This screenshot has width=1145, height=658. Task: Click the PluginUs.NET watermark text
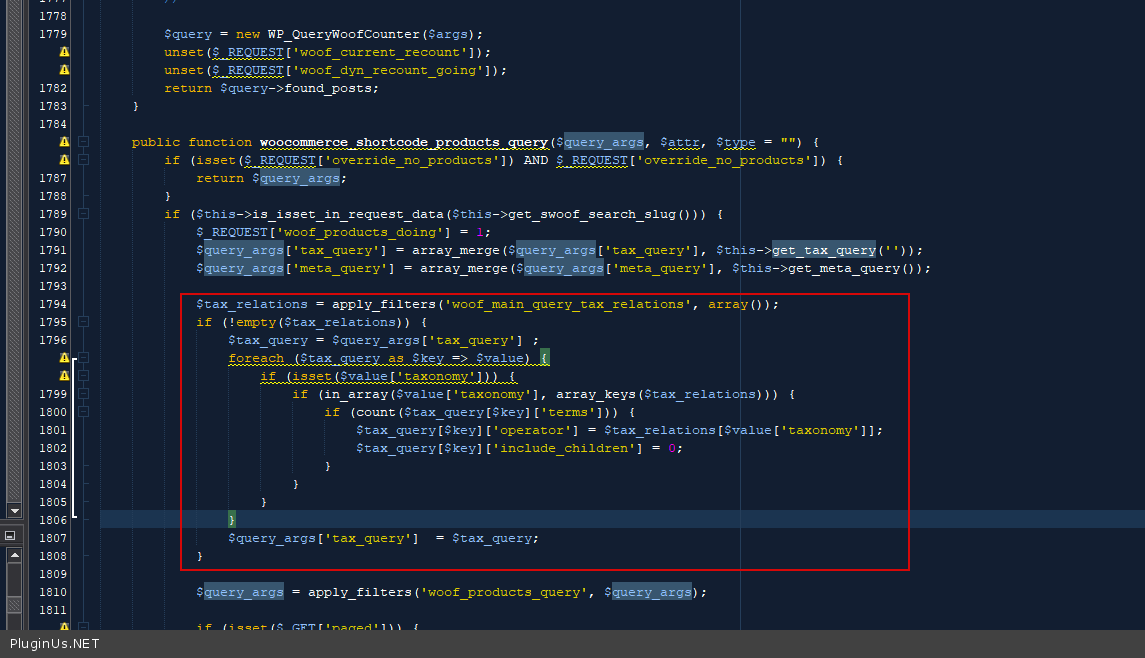[x=54, y=644]
